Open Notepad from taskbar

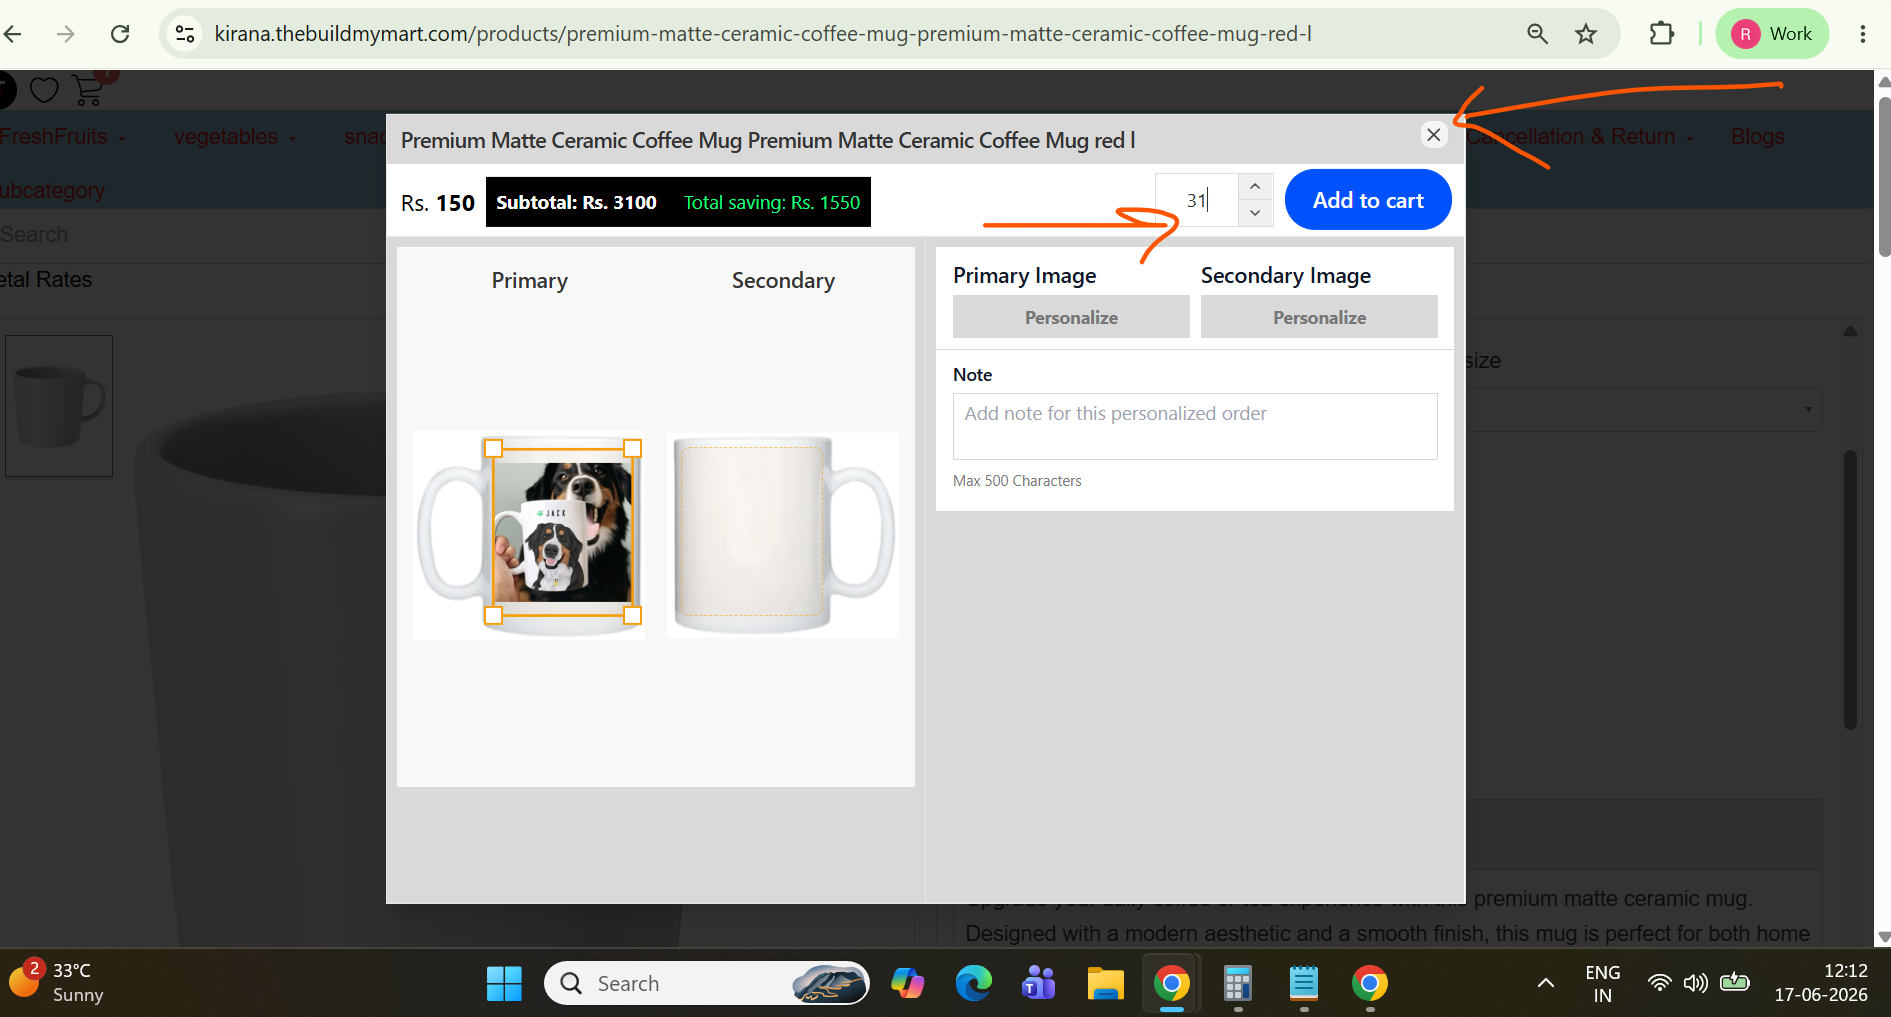click(1304, 984)
